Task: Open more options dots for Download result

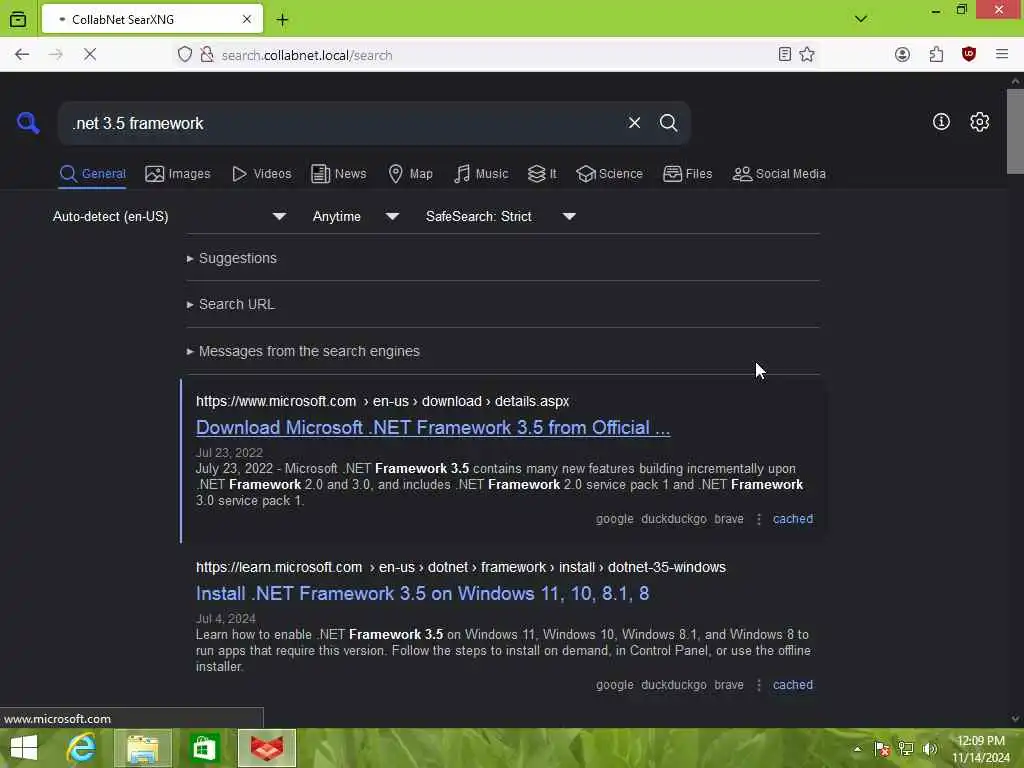Action: (758, 519)
